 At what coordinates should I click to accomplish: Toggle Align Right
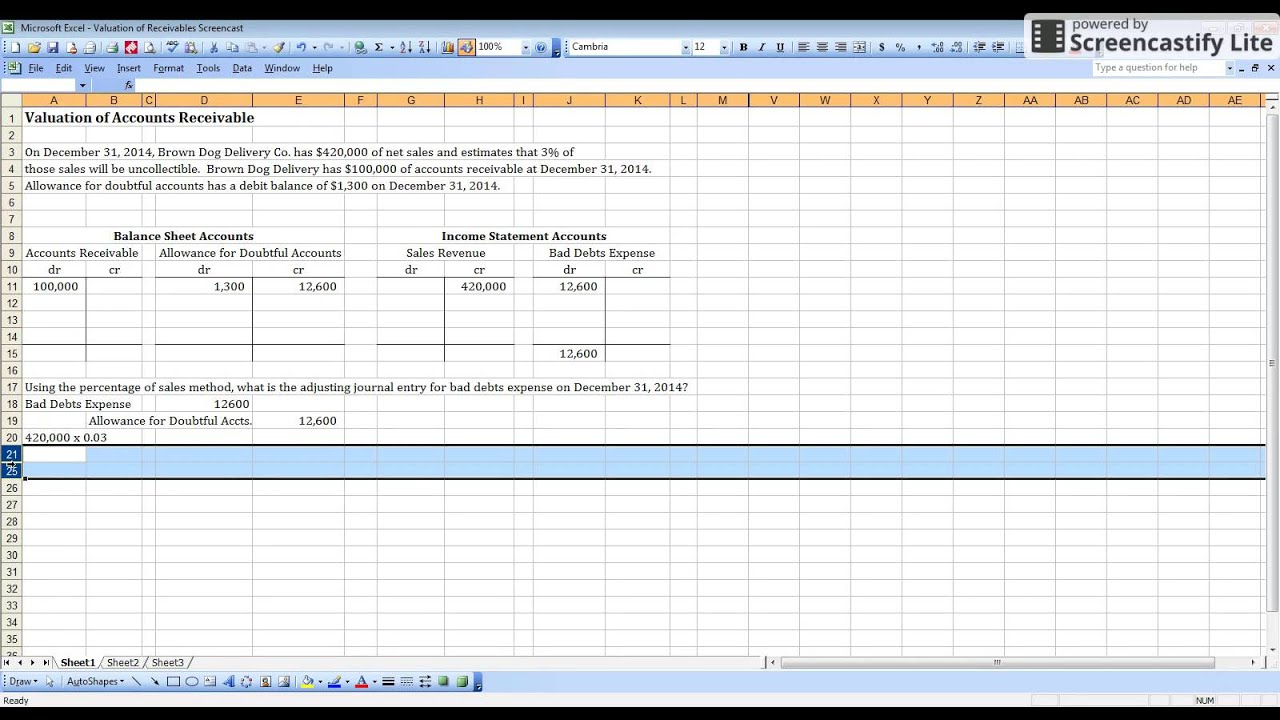click(x=841, y=47)
